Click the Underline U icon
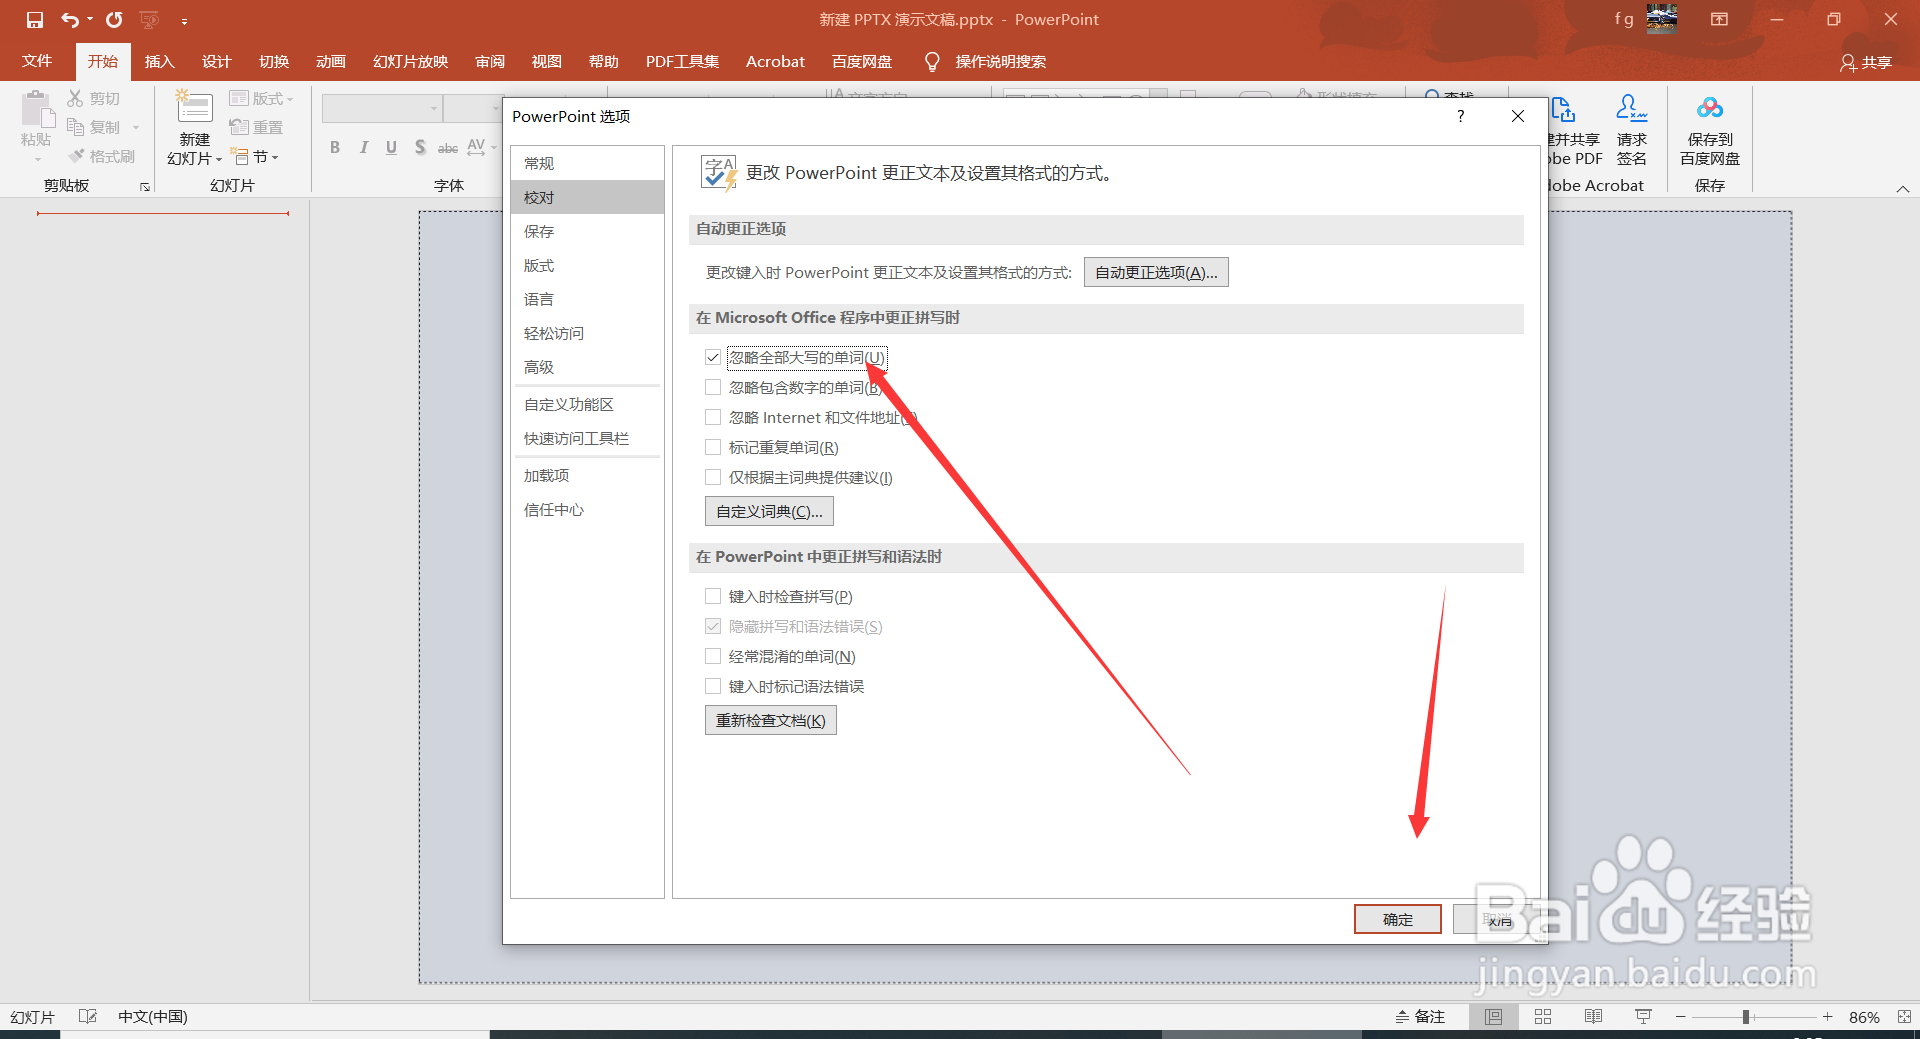Image resolution: width=1920 pixels, height=1039 pixels. (x=391, y=148)
